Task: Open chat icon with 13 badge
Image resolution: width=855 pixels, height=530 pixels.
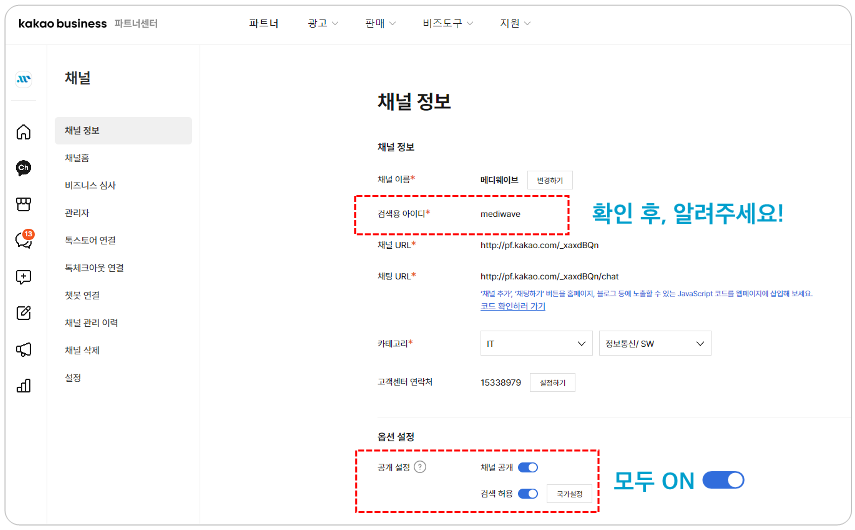Action: point(25,239)
